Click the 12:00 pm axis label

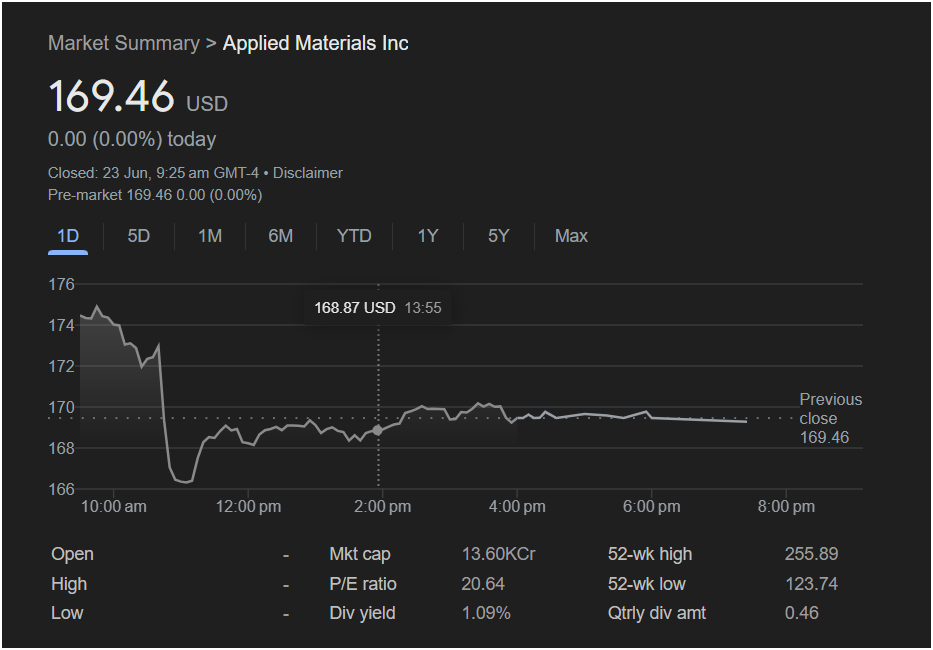coord(248,507)
